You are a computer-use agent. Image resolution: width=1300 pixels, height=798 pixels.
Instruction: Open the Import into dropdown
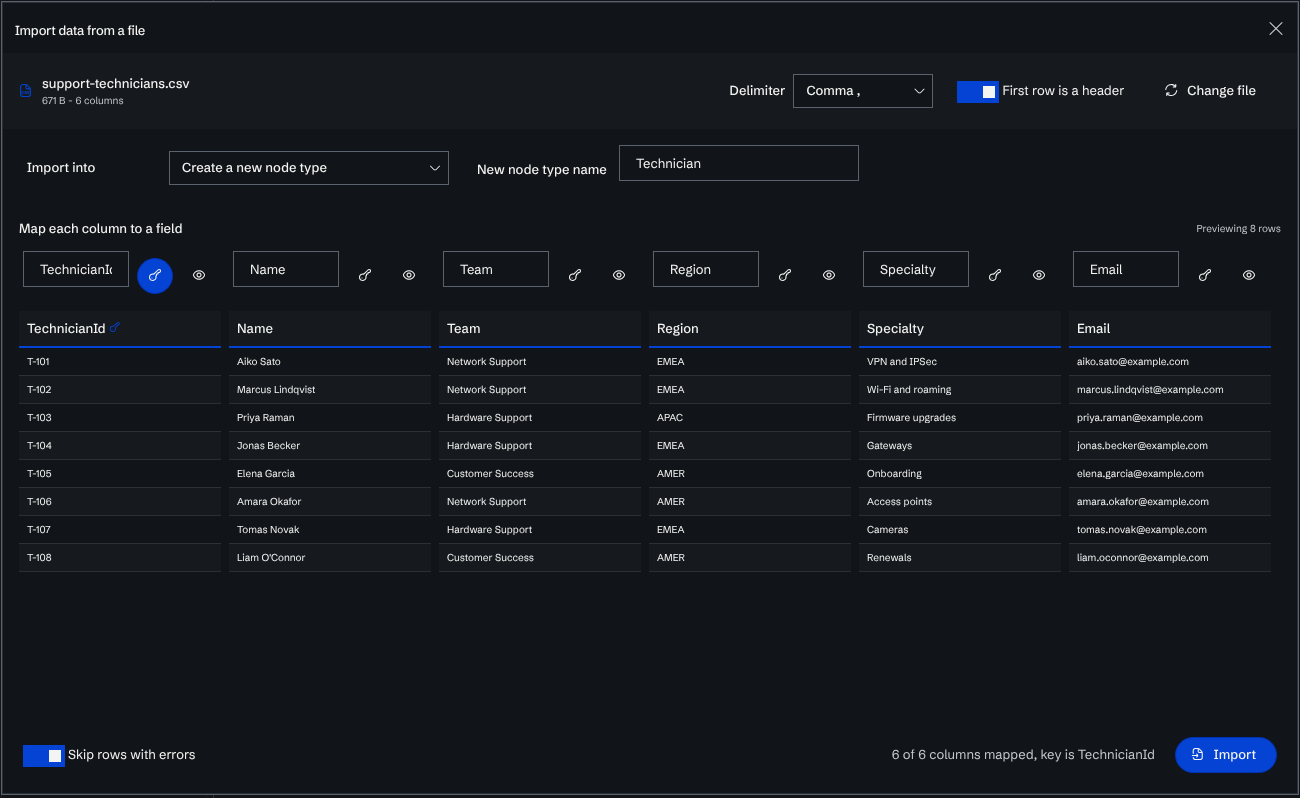309,168
